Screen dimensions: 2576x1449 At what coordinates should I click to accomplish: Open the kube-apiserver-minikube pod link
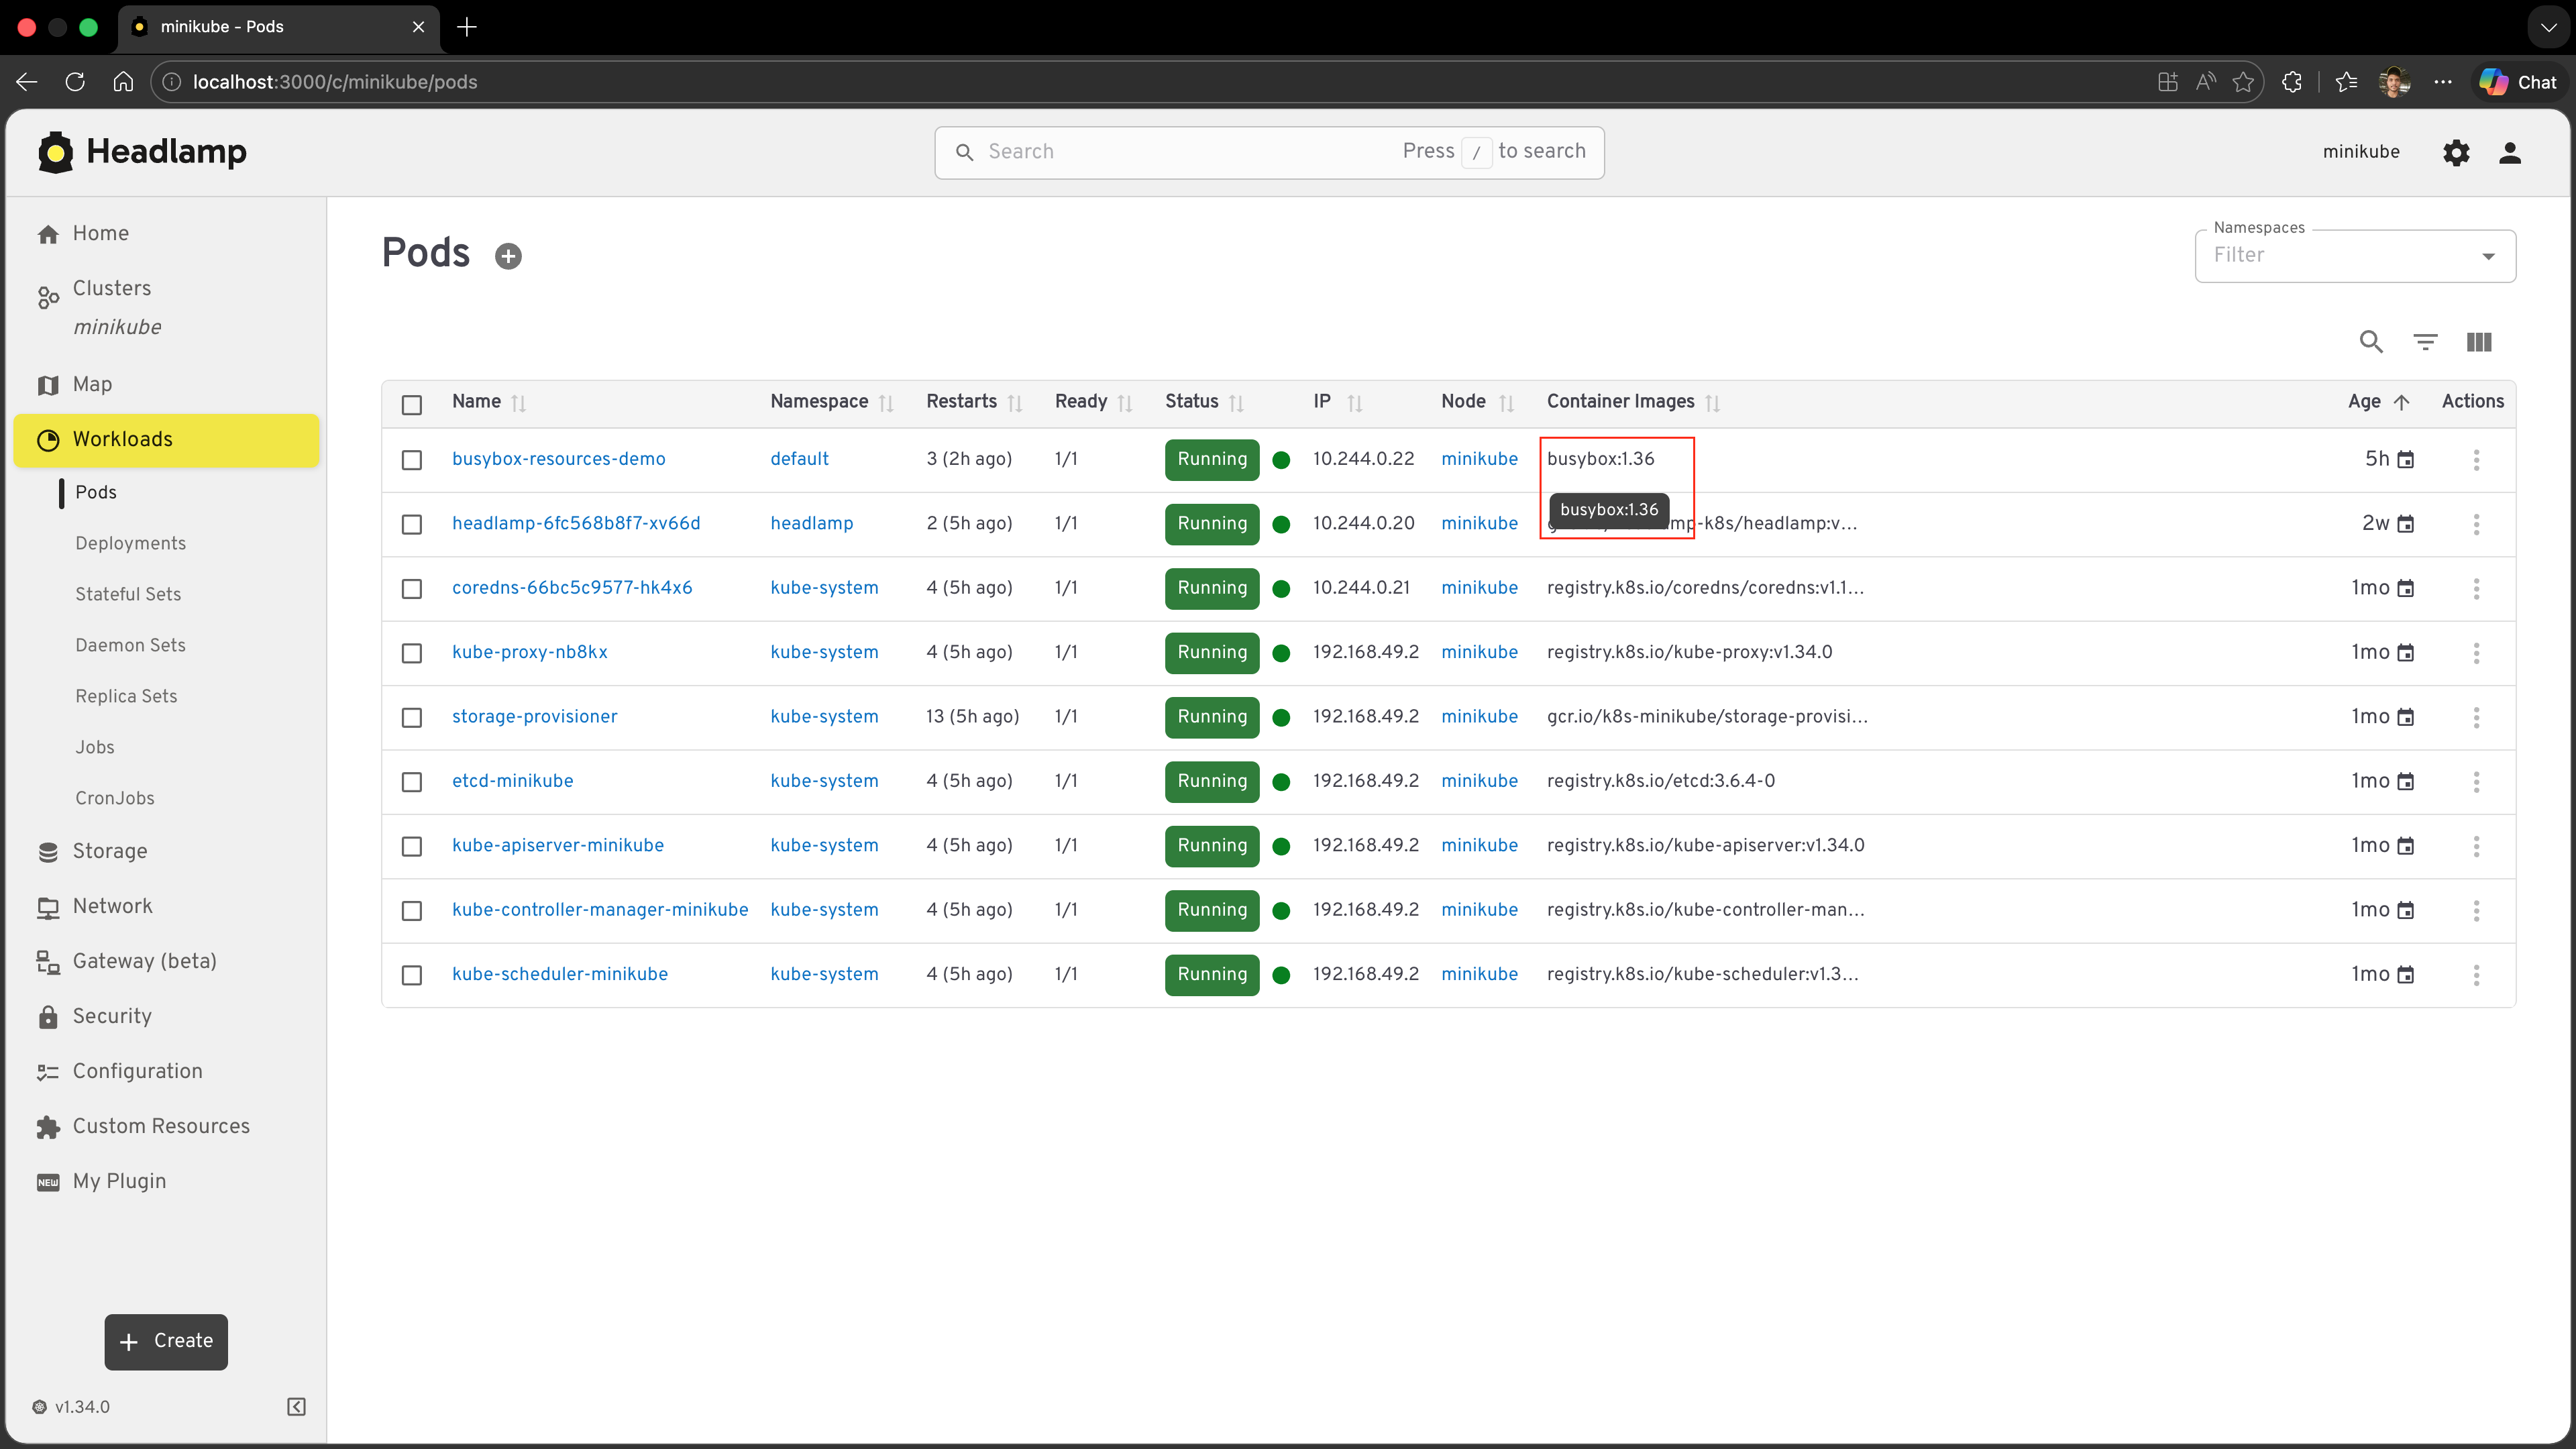557,845
